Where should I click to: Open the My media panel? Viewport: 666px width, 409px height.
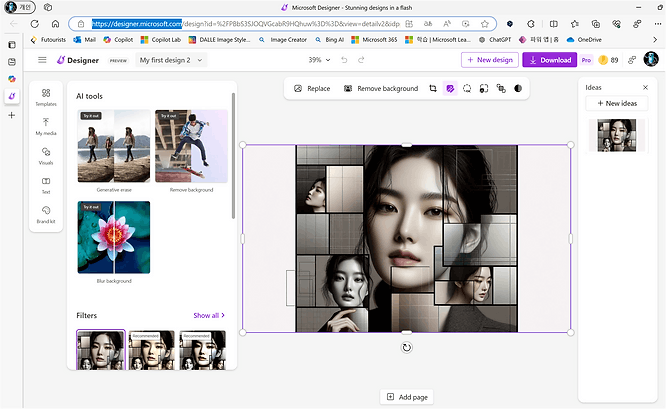pyautogui.click(x=46, y=125)
